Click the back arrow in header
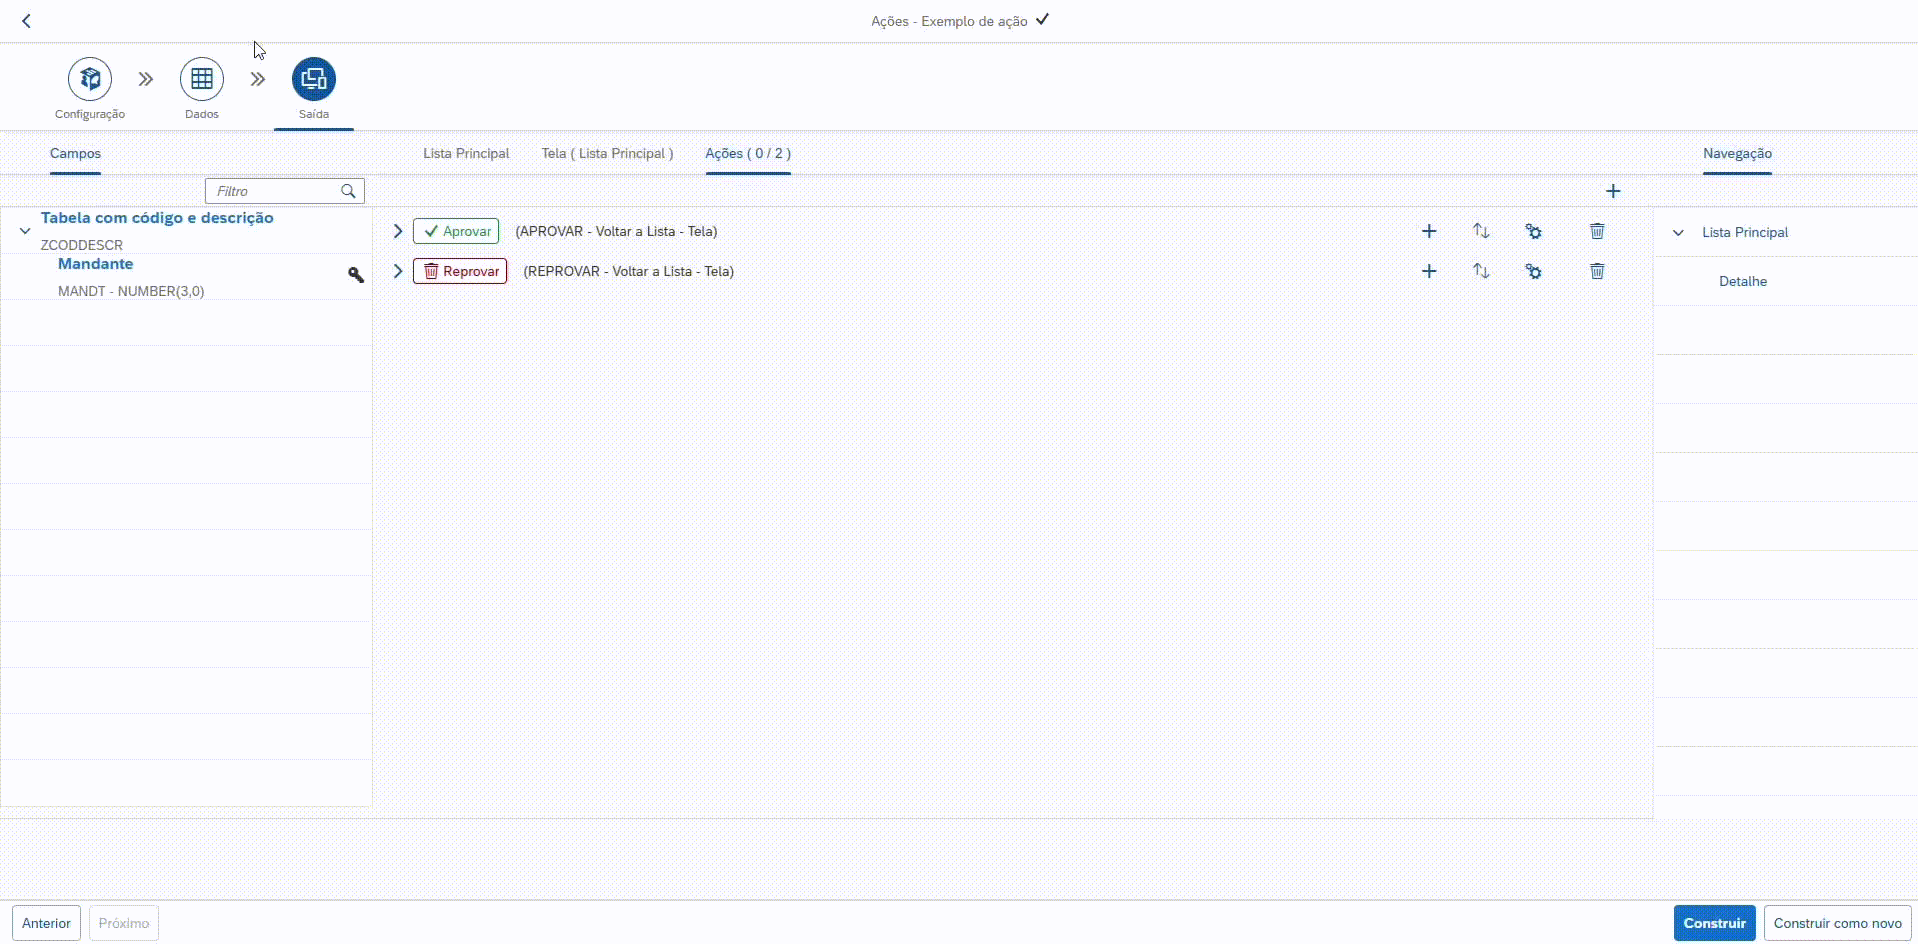Image resolution: width=1918 pixels, height=944 pixels. [x=27, y=21]
